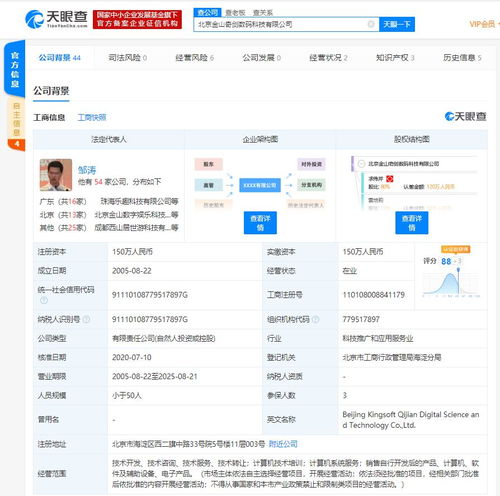Open the VIP会员 link
This screenshot has height=496, width=500.
click(x=482, y=24)
